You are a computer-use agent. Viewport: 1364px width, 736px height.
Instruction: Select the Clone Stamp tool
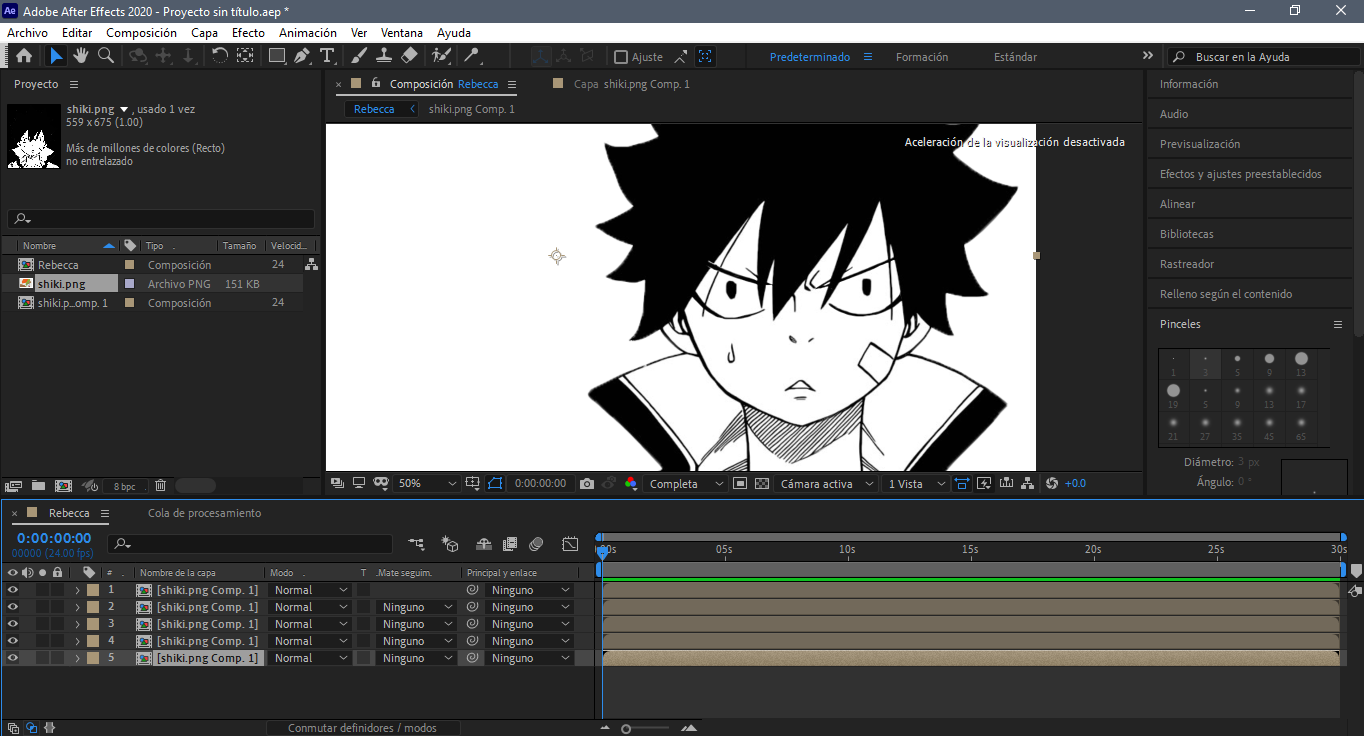[384, 56]
